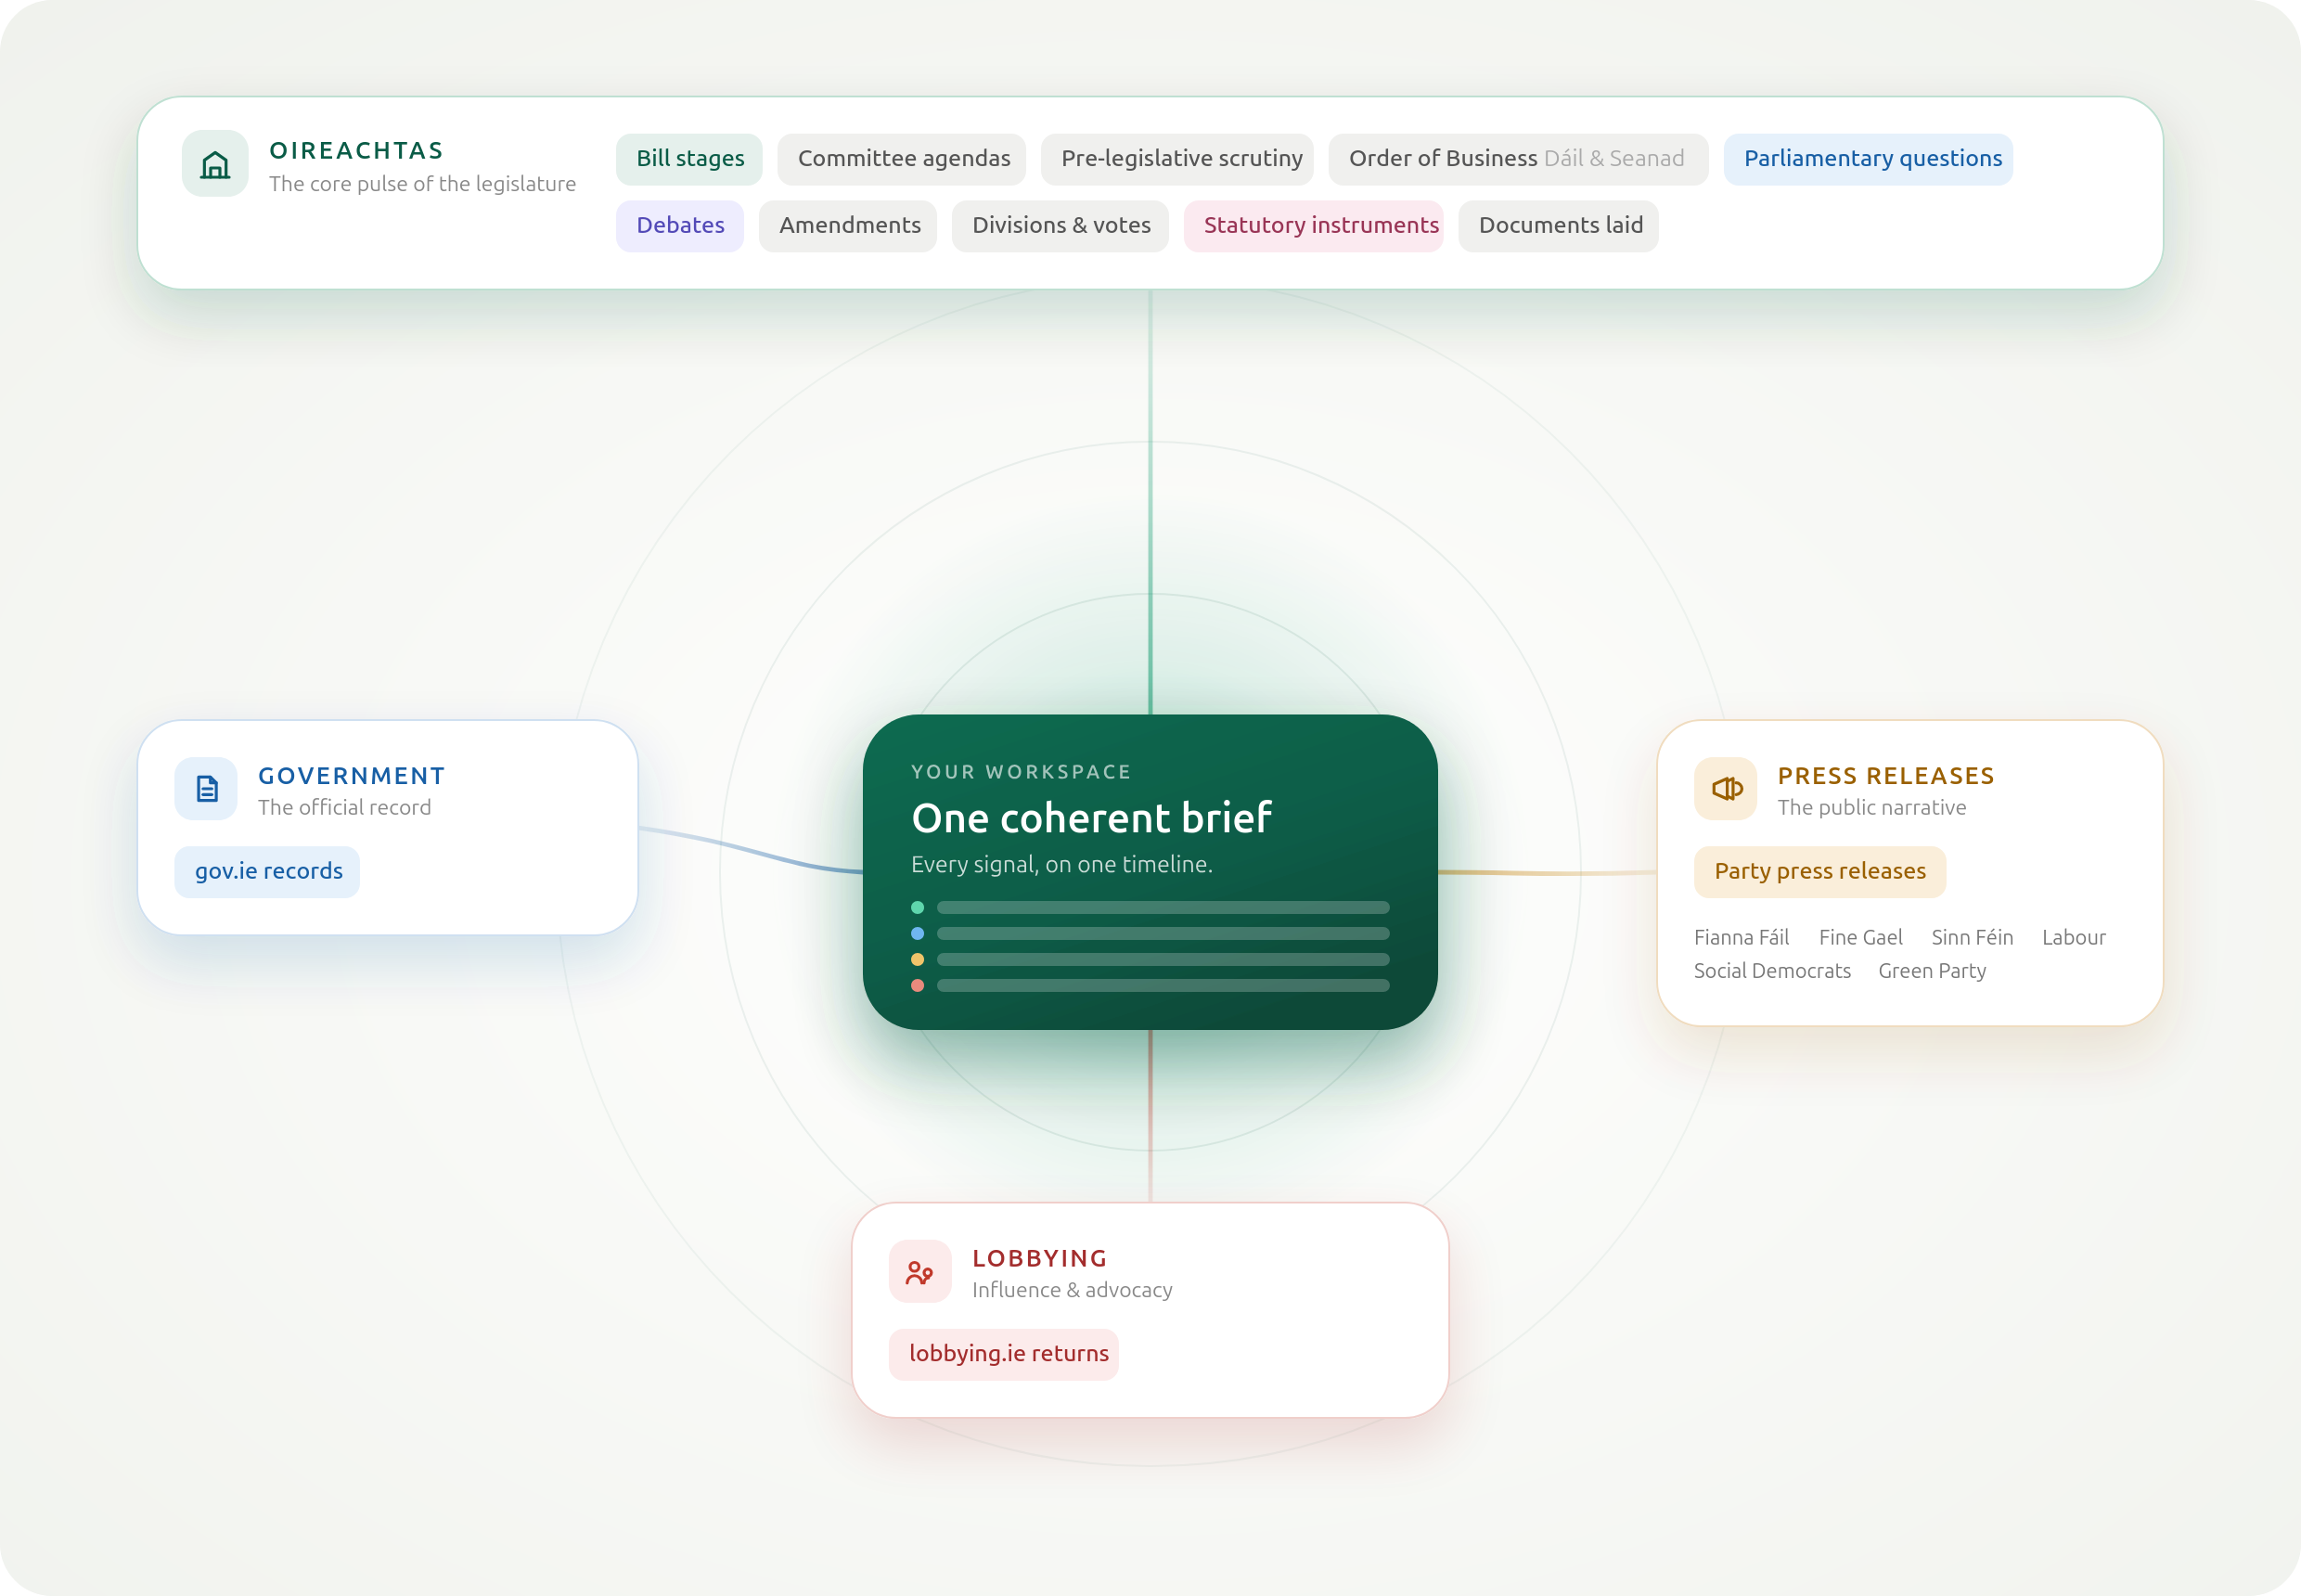
Task: Click the yellow dot timeline row
Action: (x=1150, y=960)
